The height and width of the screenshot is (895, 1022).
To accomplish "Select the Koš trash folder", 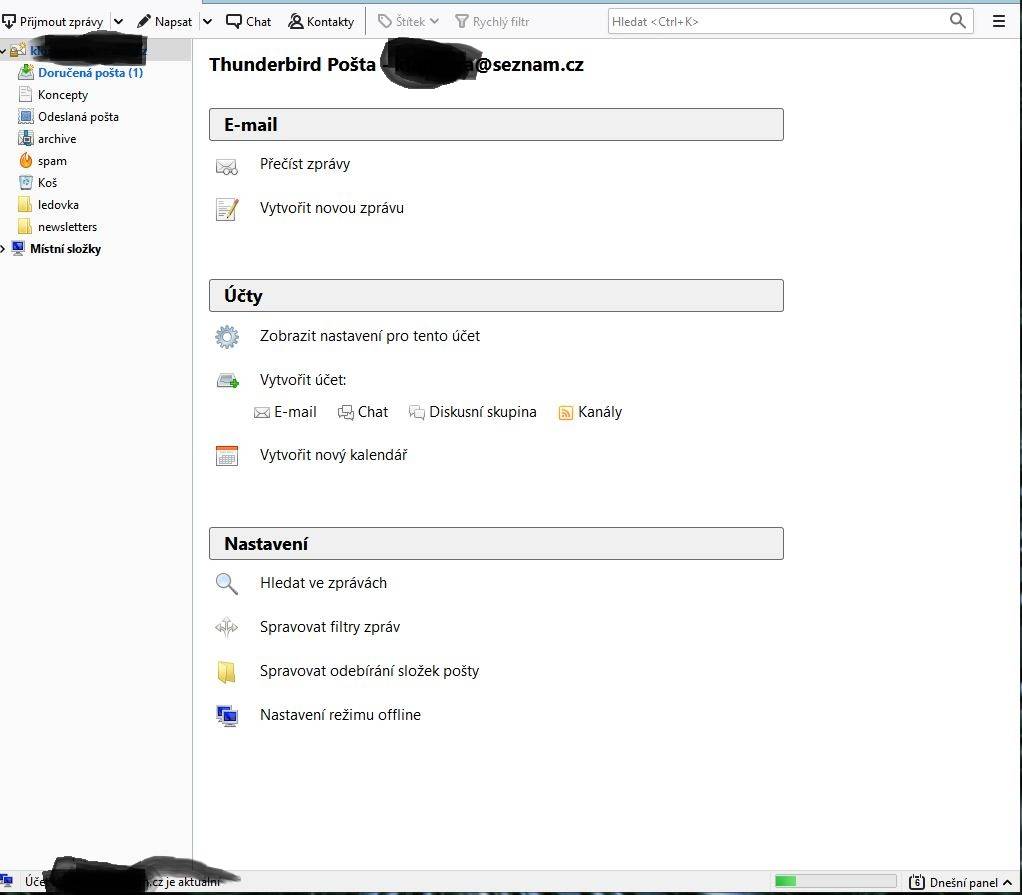I will [48, 183].
